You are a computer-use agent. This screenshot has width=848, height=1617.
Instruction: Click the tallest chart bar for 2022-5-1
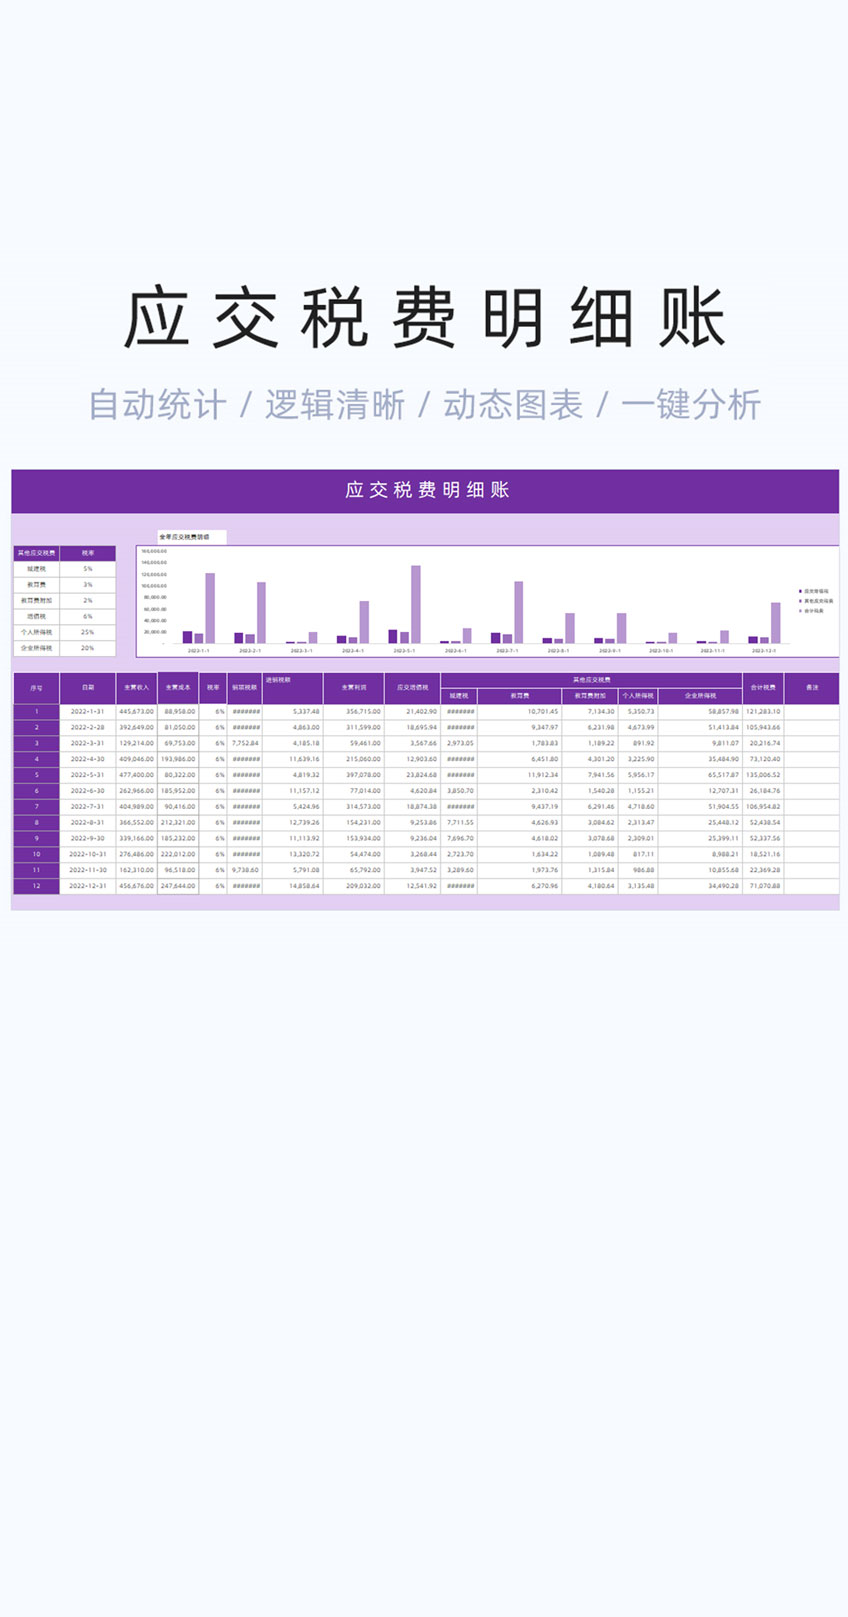[416, 604]
